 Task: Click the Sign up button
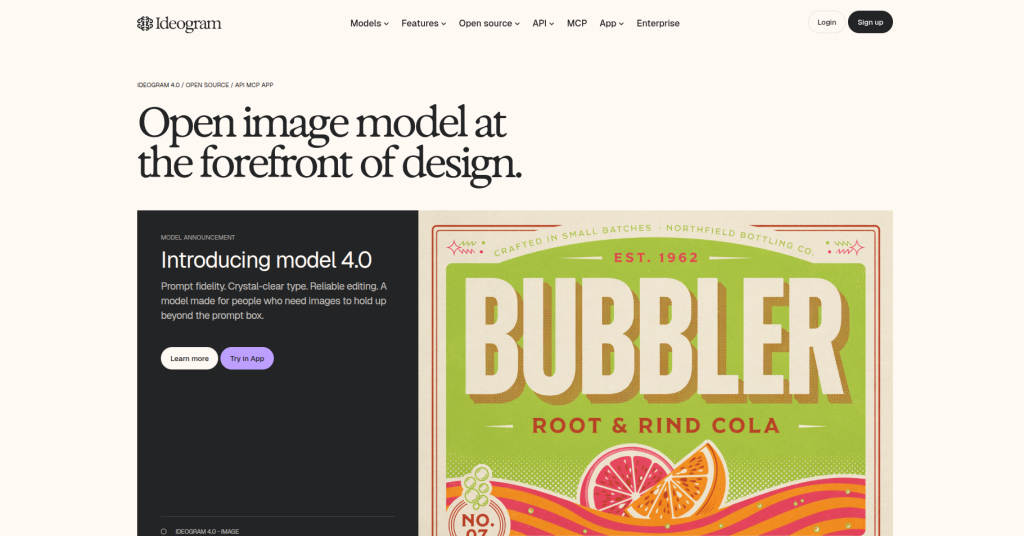[870, 22]
